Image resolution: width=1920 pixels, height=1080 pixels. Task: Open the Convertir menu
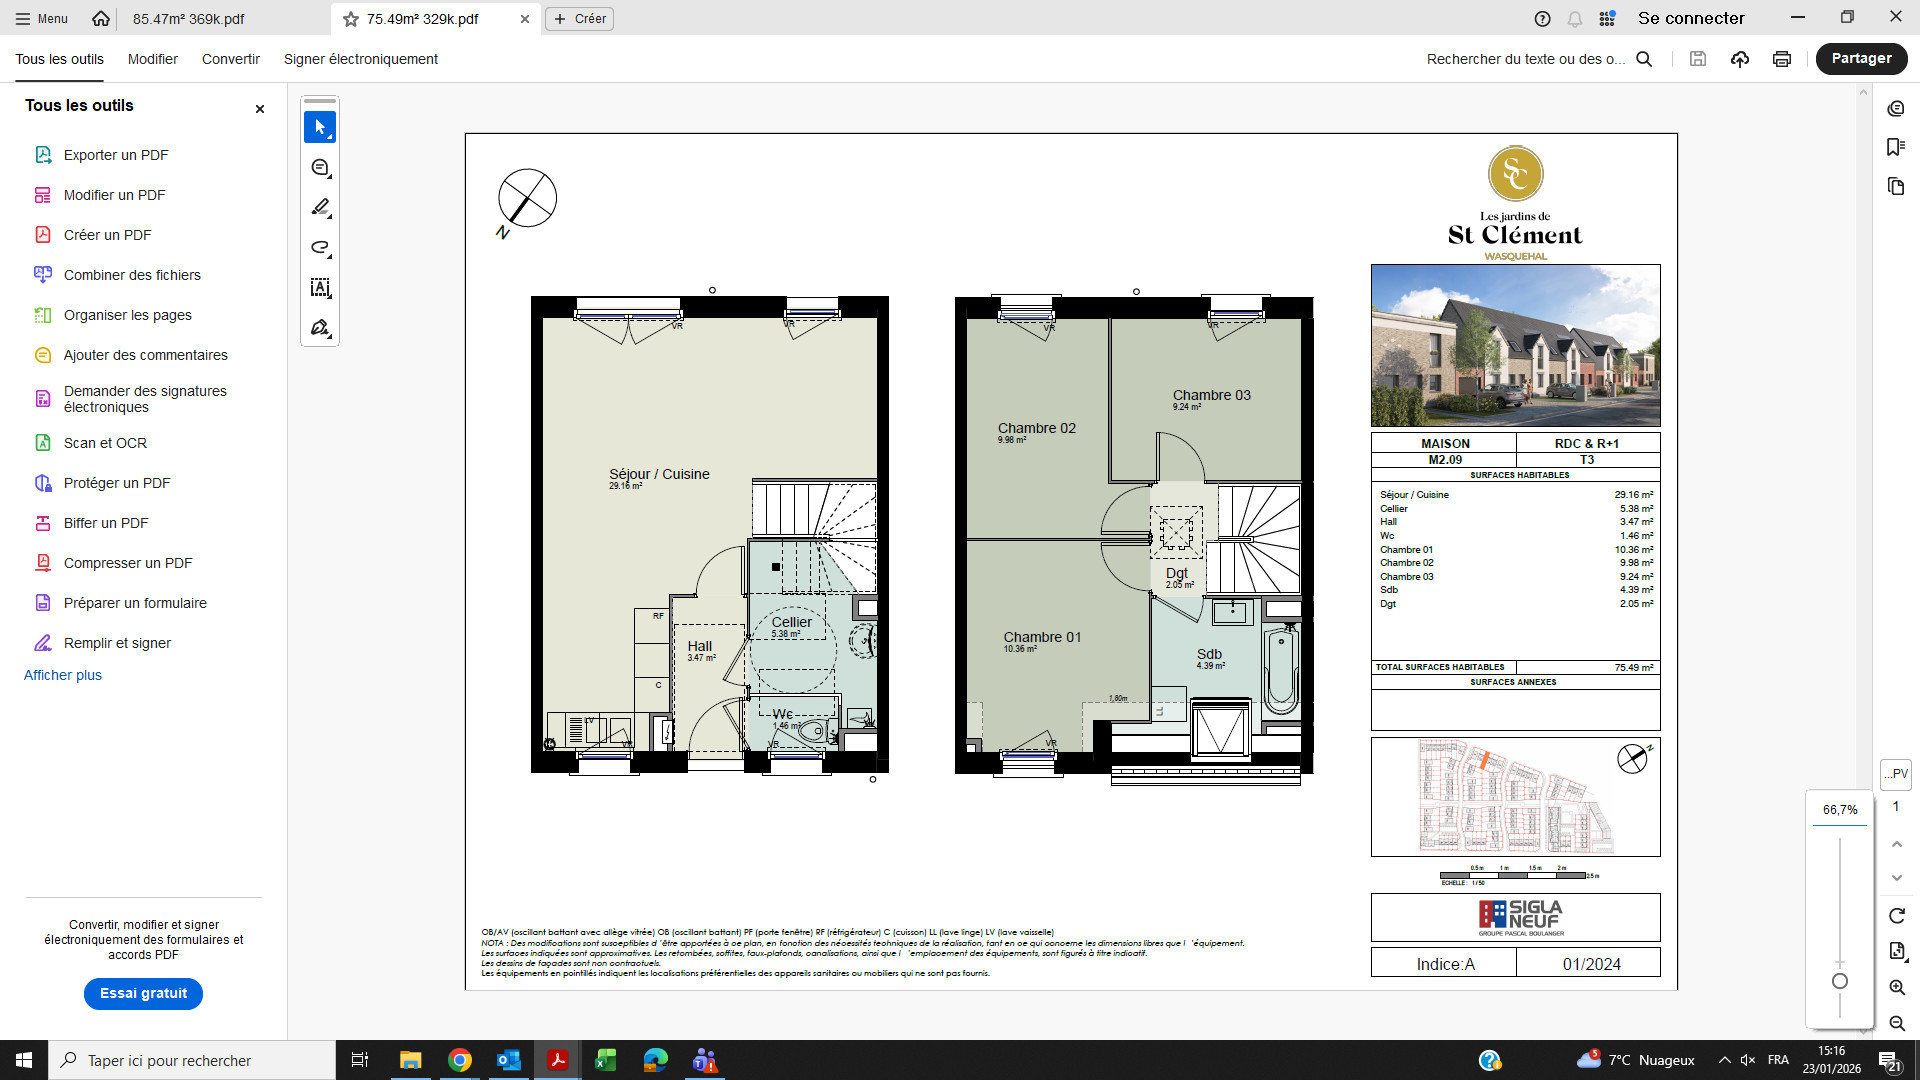[x=230, y=59]
